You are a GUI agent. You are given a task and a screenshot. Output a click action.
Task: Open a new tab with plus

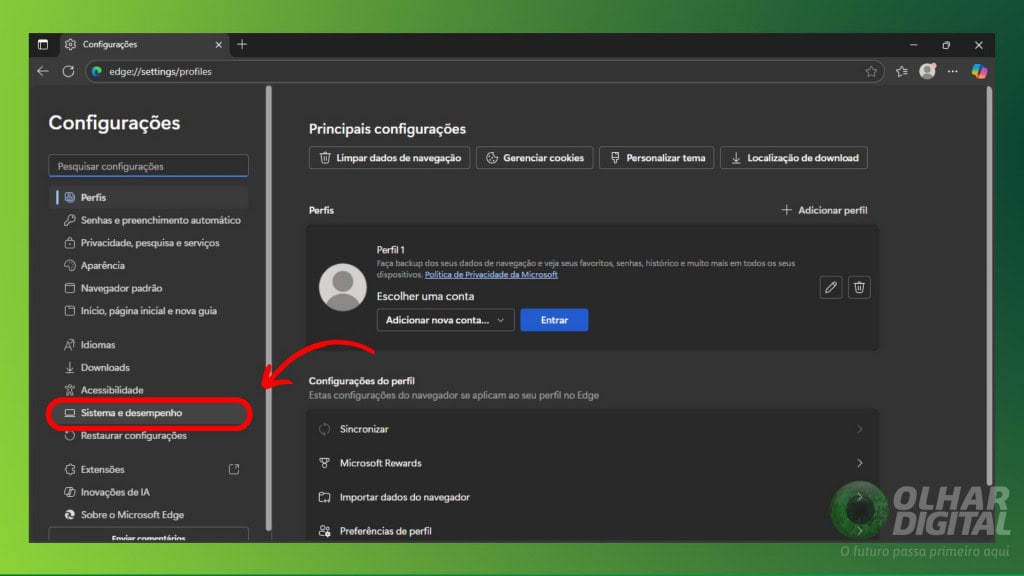coord(242,44)
